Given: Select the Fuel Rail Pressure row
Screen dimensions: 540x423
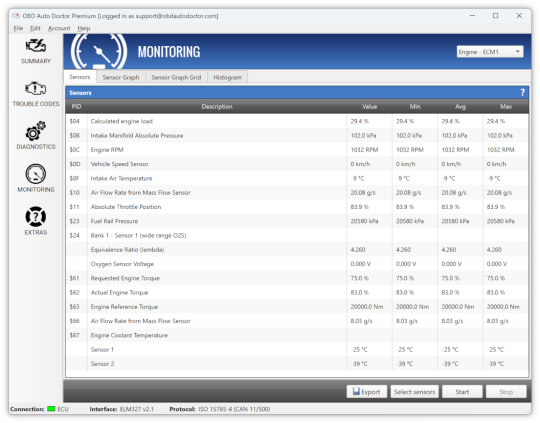Looking at the screenshot, I should (x=297, y=221).
